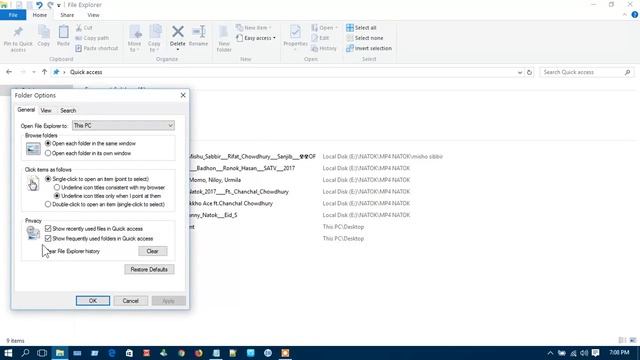Screen dimensions: 640x360
Task: Click Restore Defaults button
Action: pos(149,269)
